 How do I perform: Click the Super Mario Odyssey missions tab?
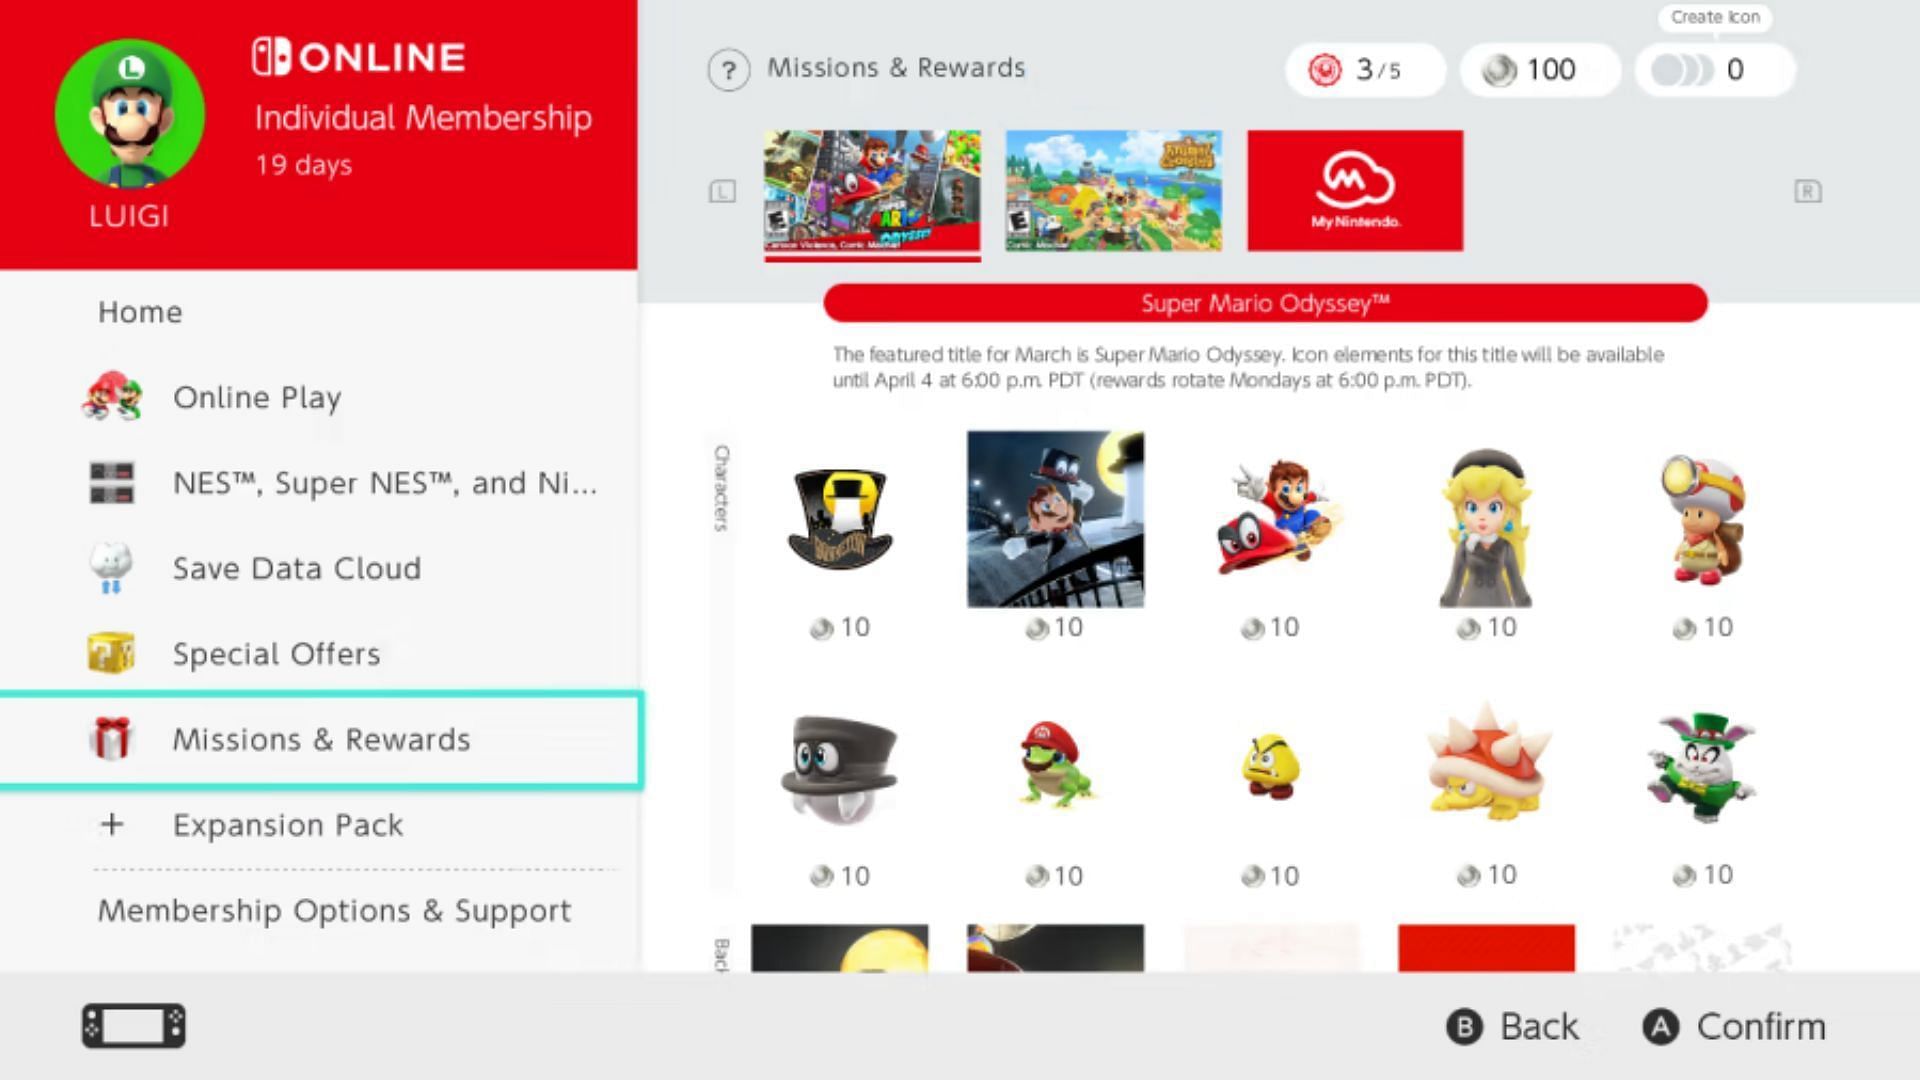pos(872,191)
